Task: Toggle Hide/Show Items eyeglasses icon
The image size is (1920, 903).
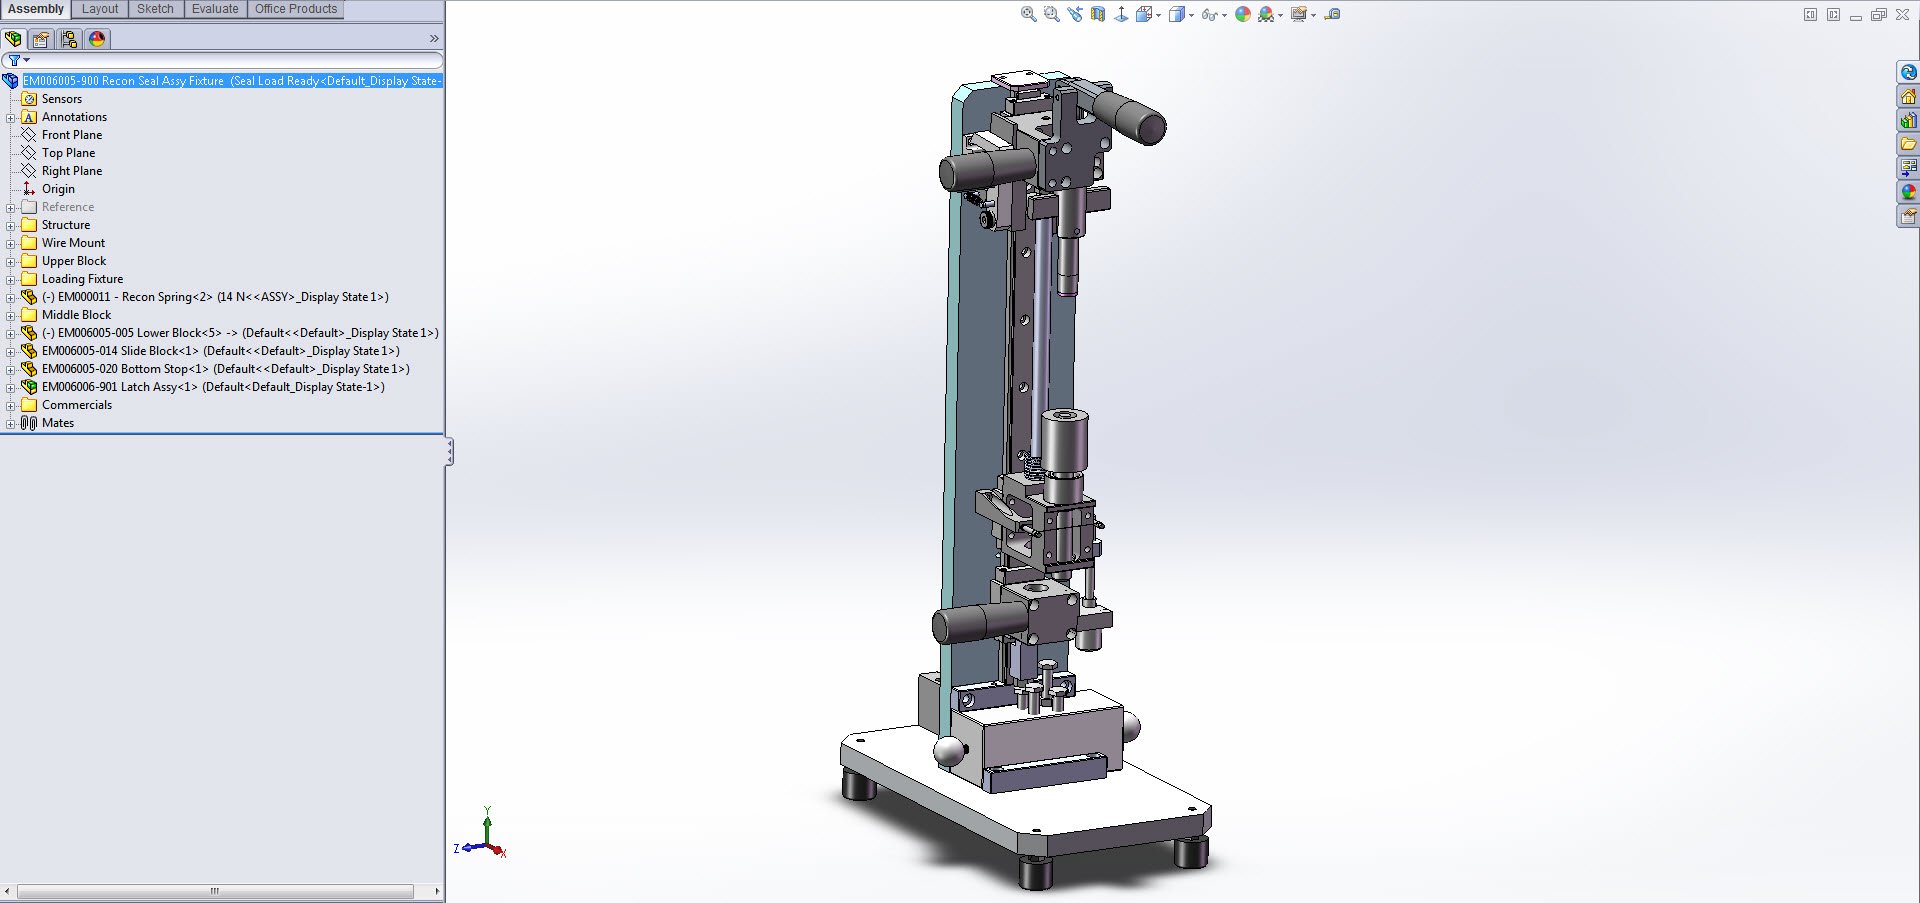Action: coord(1210,14)
